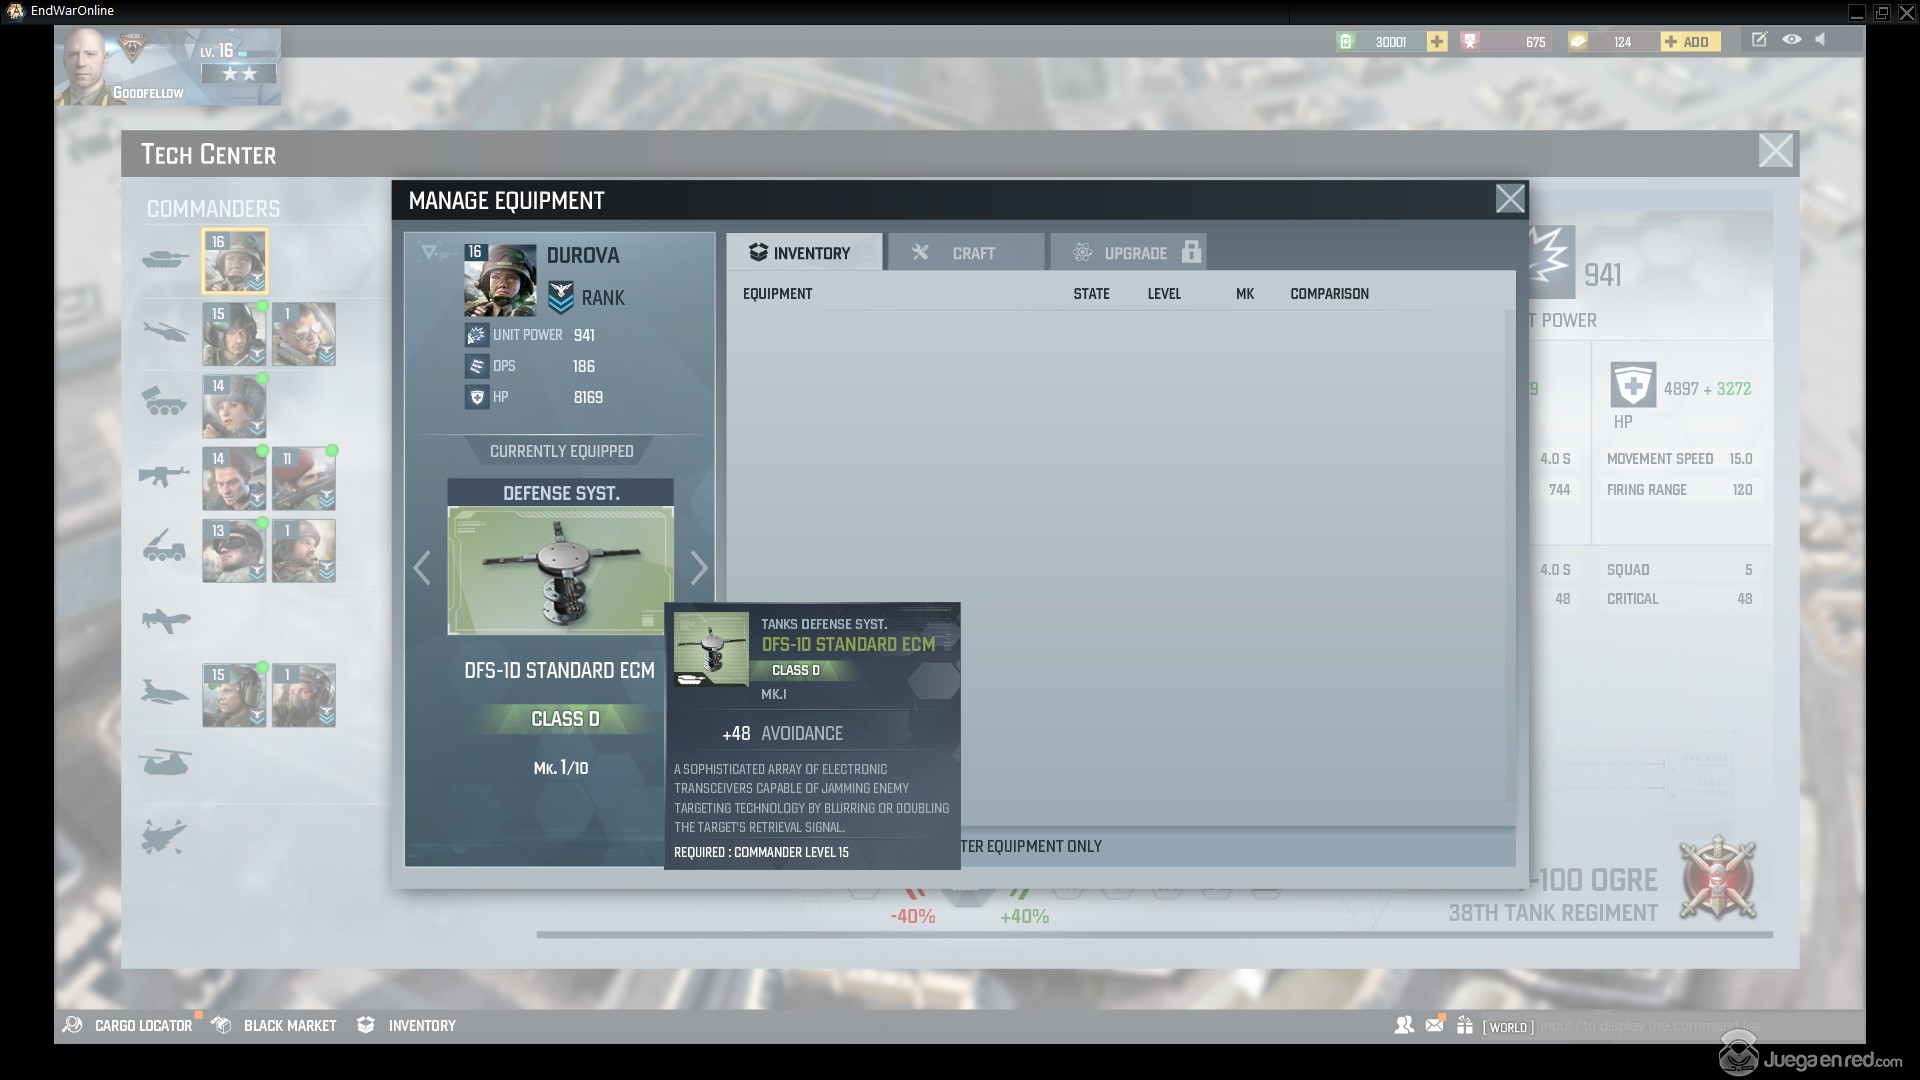
Task: Open the friends list icon
Action: tap(1404, 1025)
